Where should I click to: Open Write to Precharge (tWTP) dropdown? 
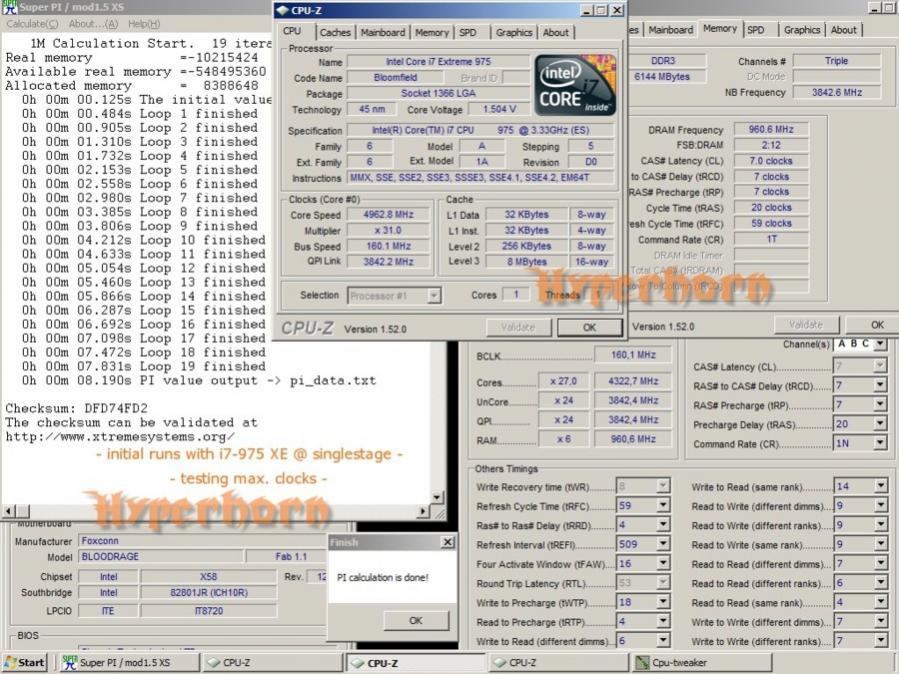click(663, 602)
